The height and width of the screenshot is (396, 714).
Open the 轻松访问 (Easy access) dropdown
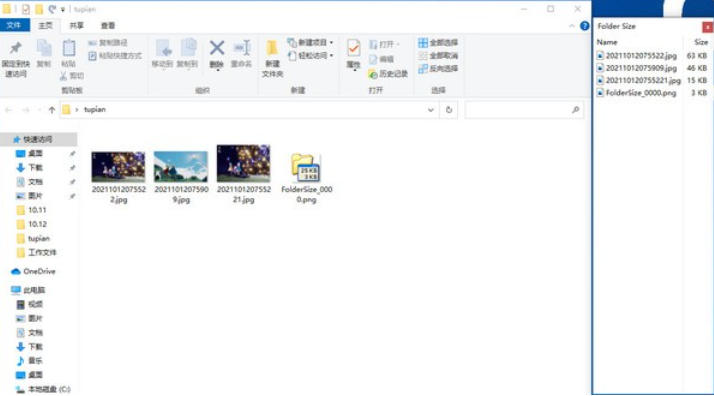click(311, 56)
